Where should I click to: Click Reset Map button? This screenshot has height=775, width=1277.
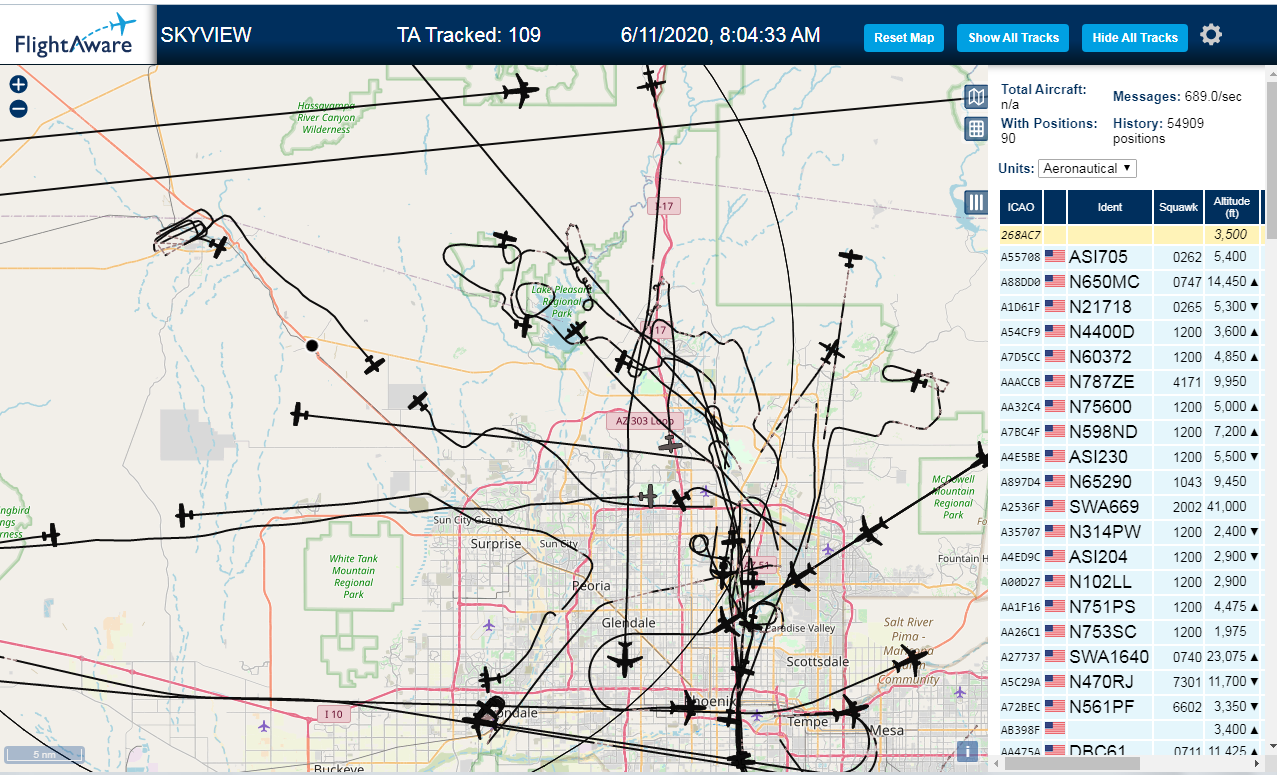click(904, 38)
